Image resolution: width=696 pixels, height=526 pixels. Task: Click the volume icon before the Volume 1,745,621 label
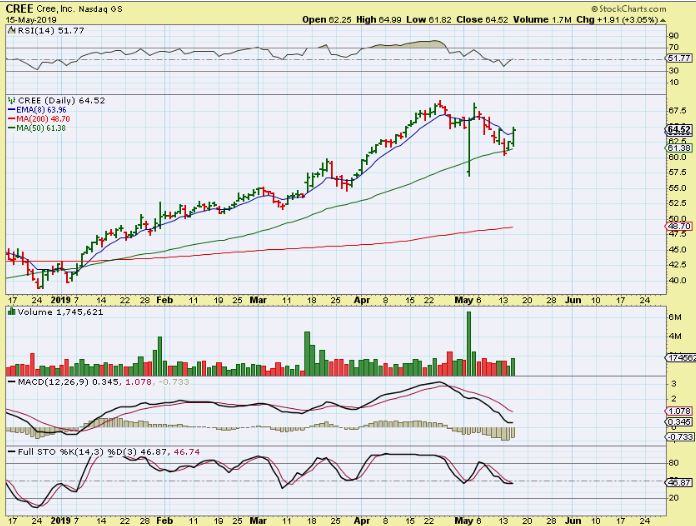(x=12, y=312)
